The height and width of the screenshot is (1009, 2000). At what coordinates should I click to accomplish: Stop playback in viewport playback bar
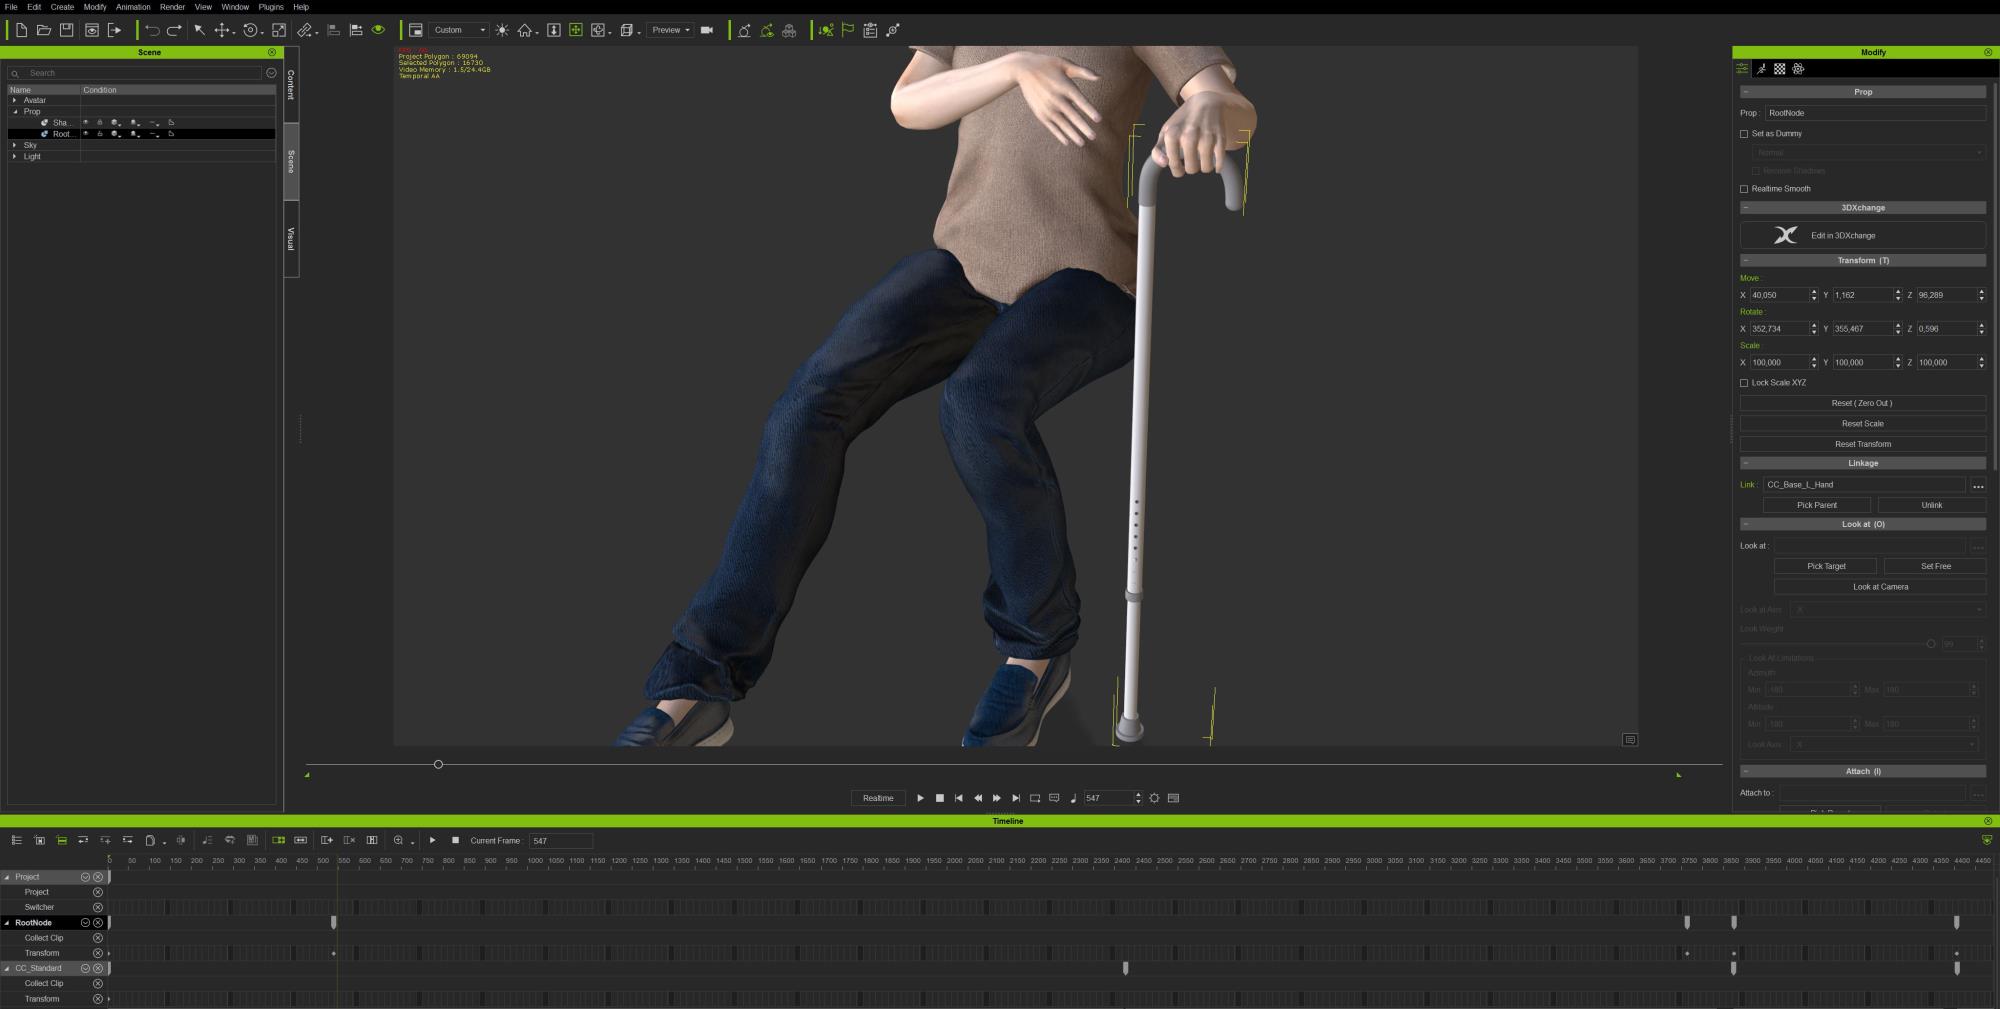coord(939,798)
